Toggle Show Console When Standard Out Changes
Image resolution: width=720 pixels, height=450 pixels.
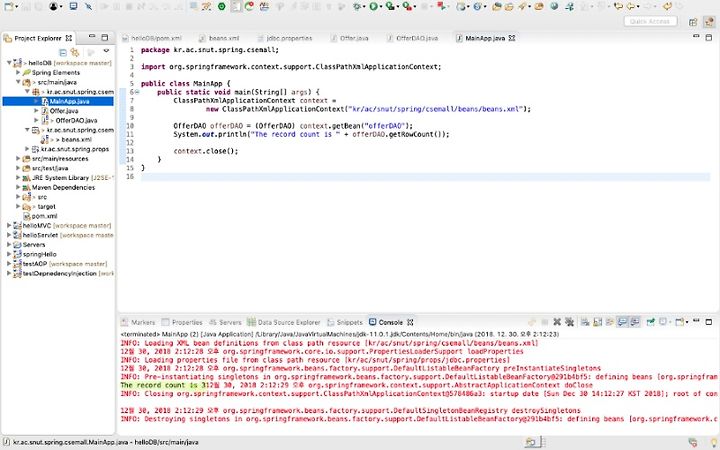(622, 322)
